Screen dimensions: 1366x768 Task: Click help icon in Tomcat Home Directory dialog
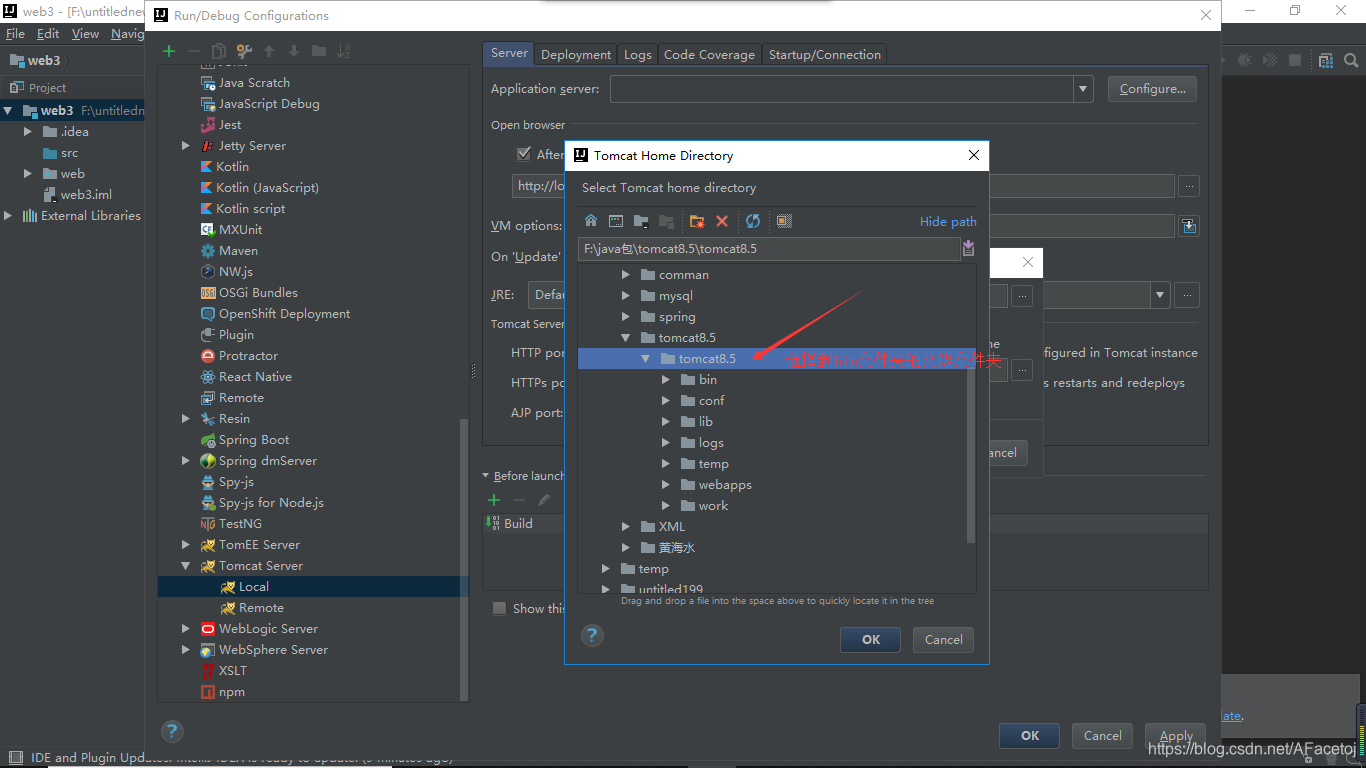point(592,635)
